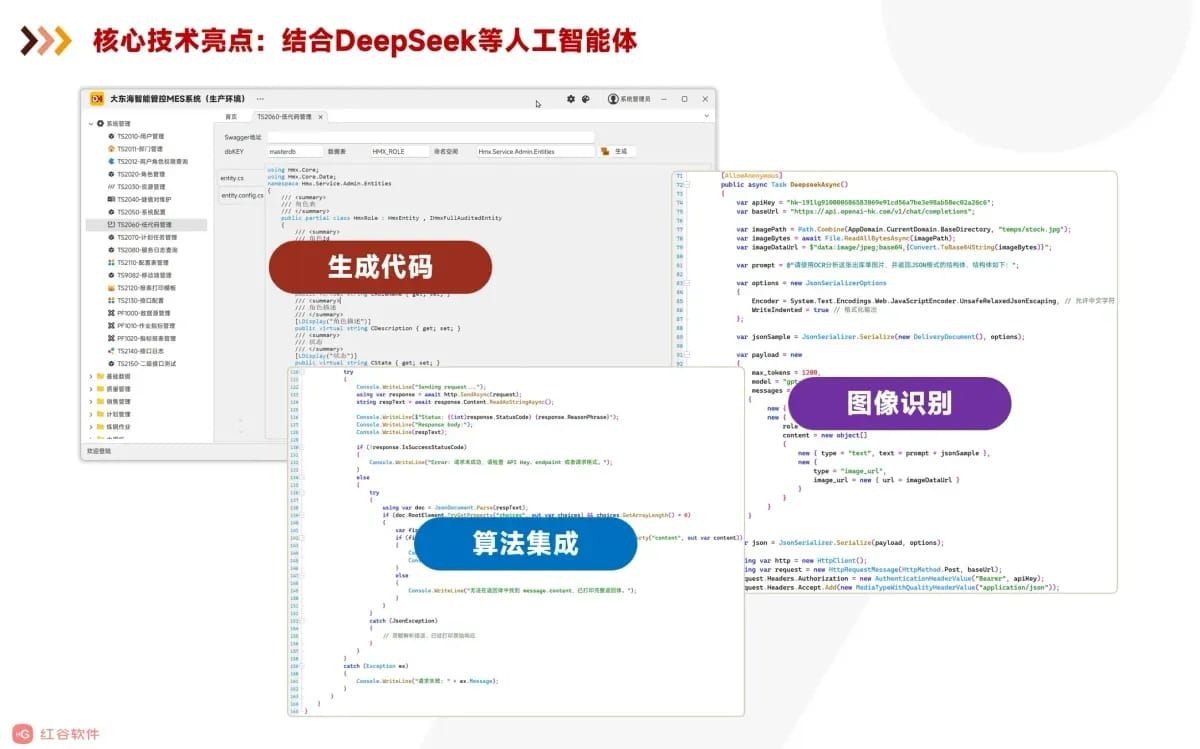Click the dbKEY masterdb field

[295, 151]
